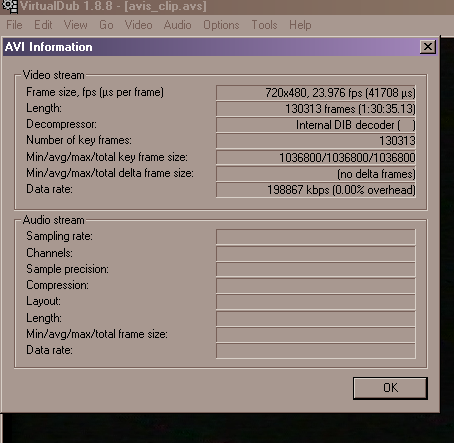
Task: Click the 'Video stream' group label
Action: tap(53, 75)
